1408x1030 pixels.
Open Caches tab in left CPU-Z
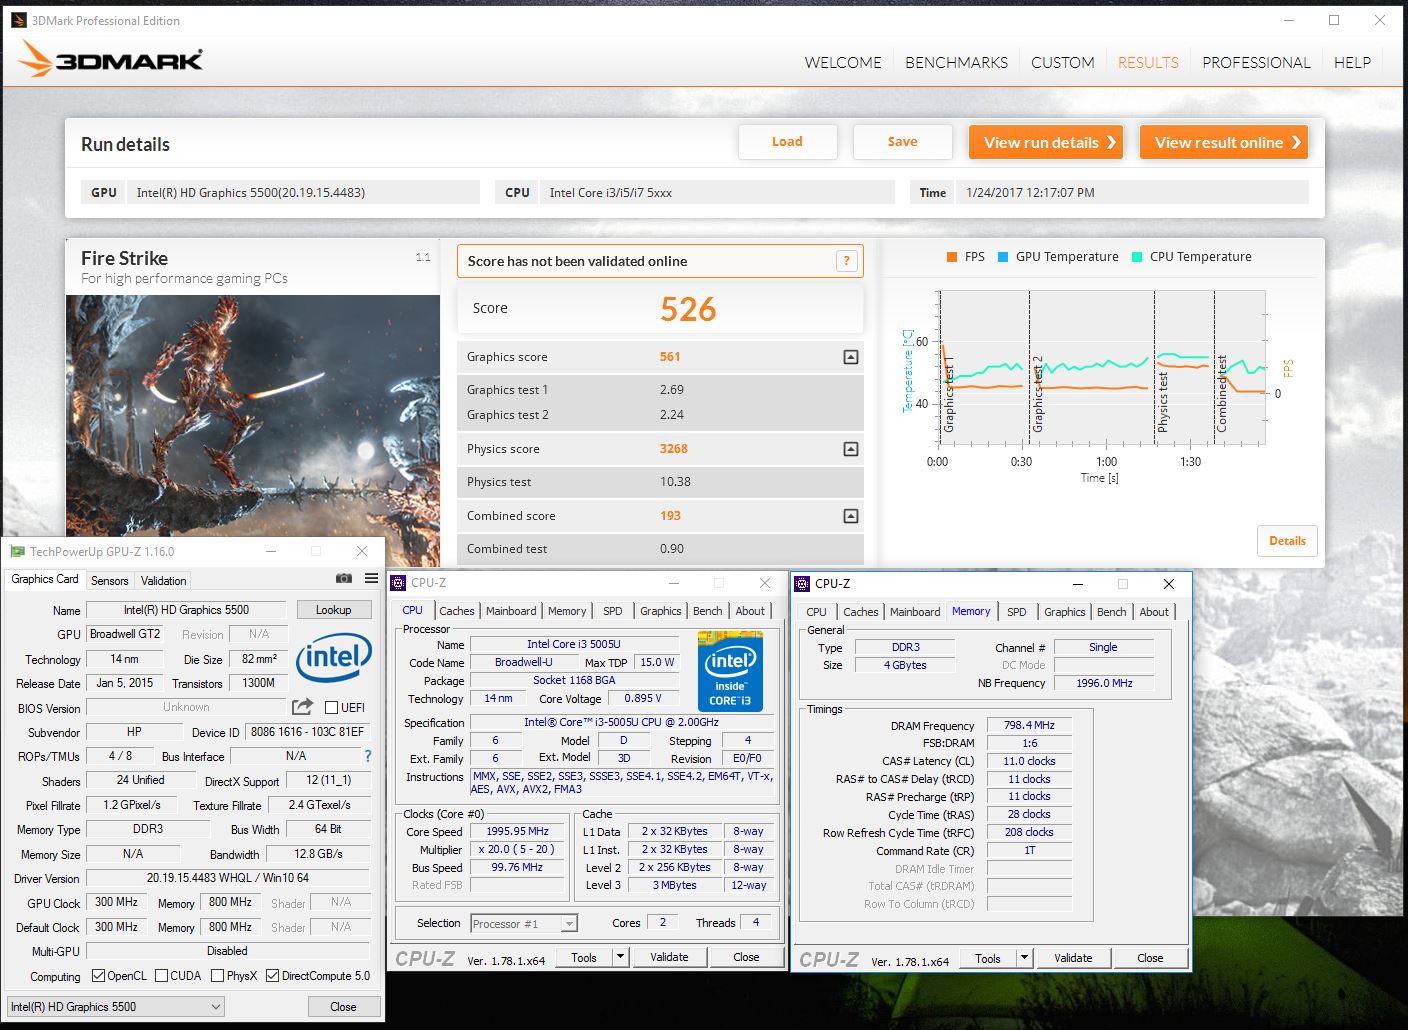(x=456, y=611)
